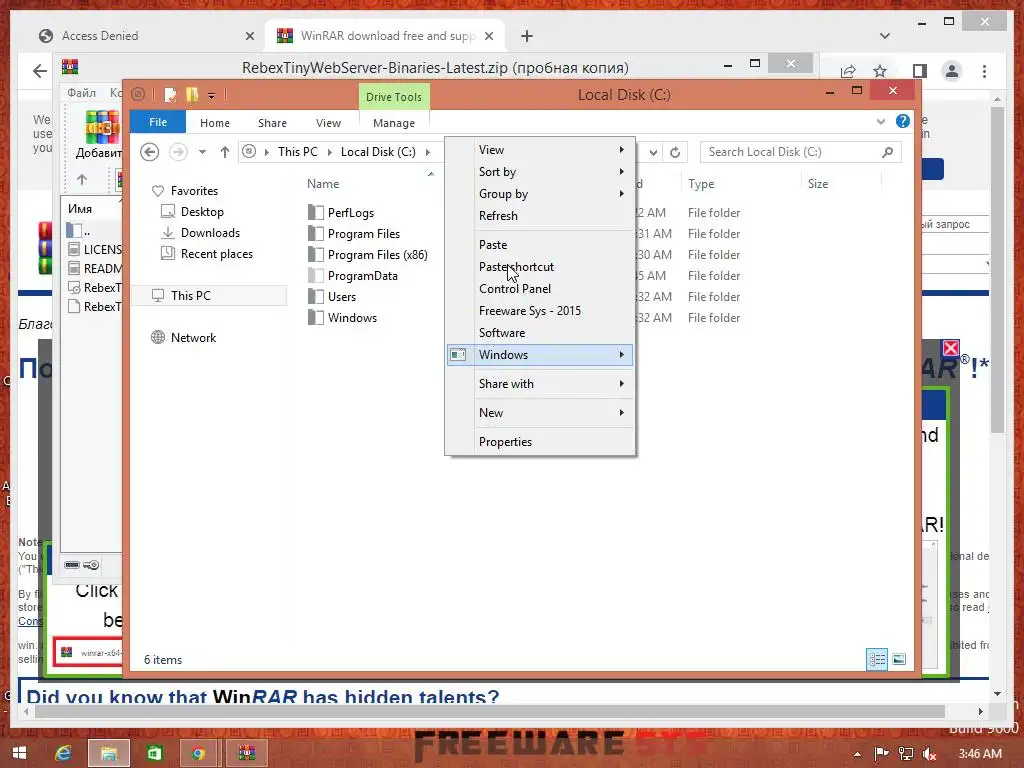This screenshot has height=768, width=1024.
Task: Bookmark this page with the star icon
Action: tap(880, 71)
